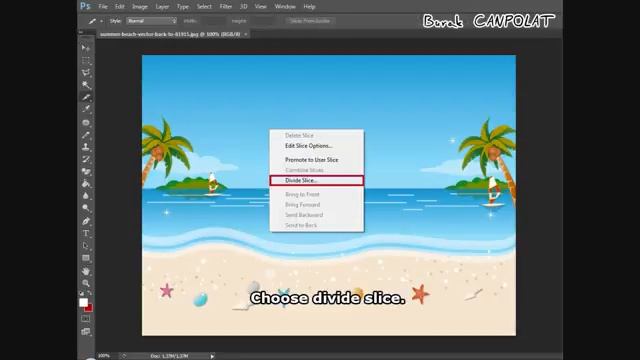This screenshot has height=360, width=640.
Task: Swap foreground and background colors
Action: [x=90, y=293]
